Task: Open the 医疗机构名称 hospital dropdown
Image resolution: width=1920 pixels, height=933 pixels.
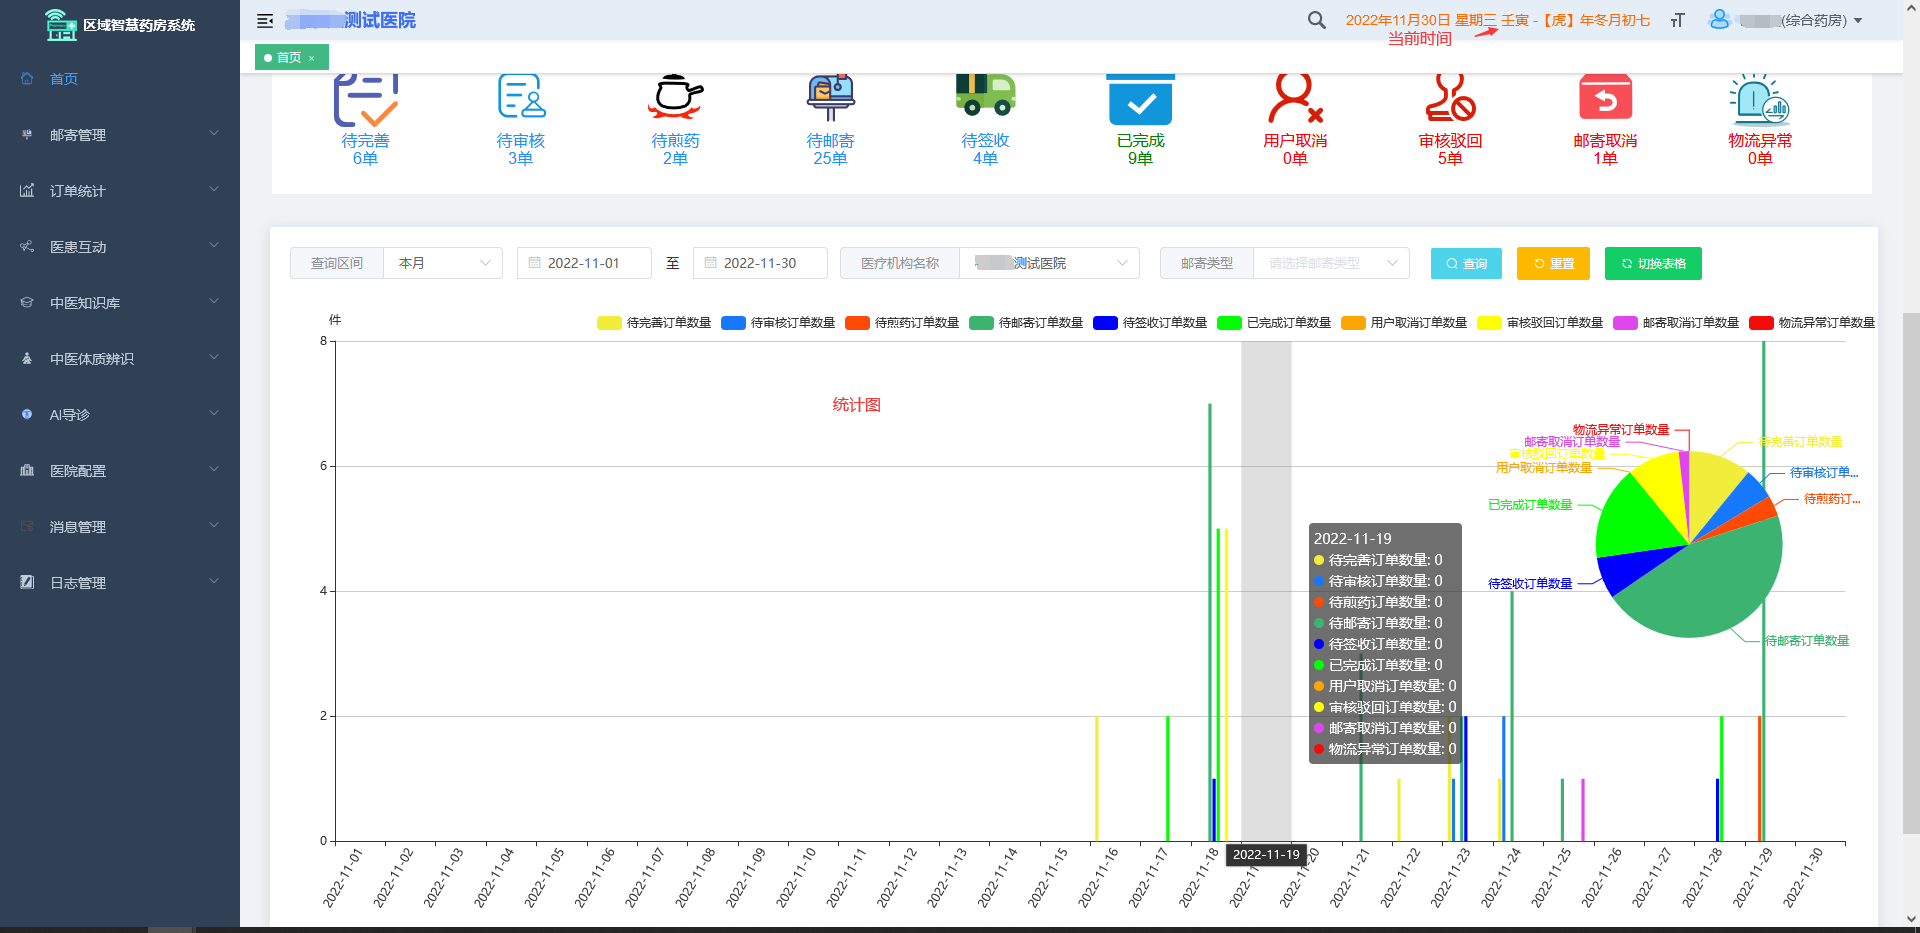Action: tap(1049, 263)
